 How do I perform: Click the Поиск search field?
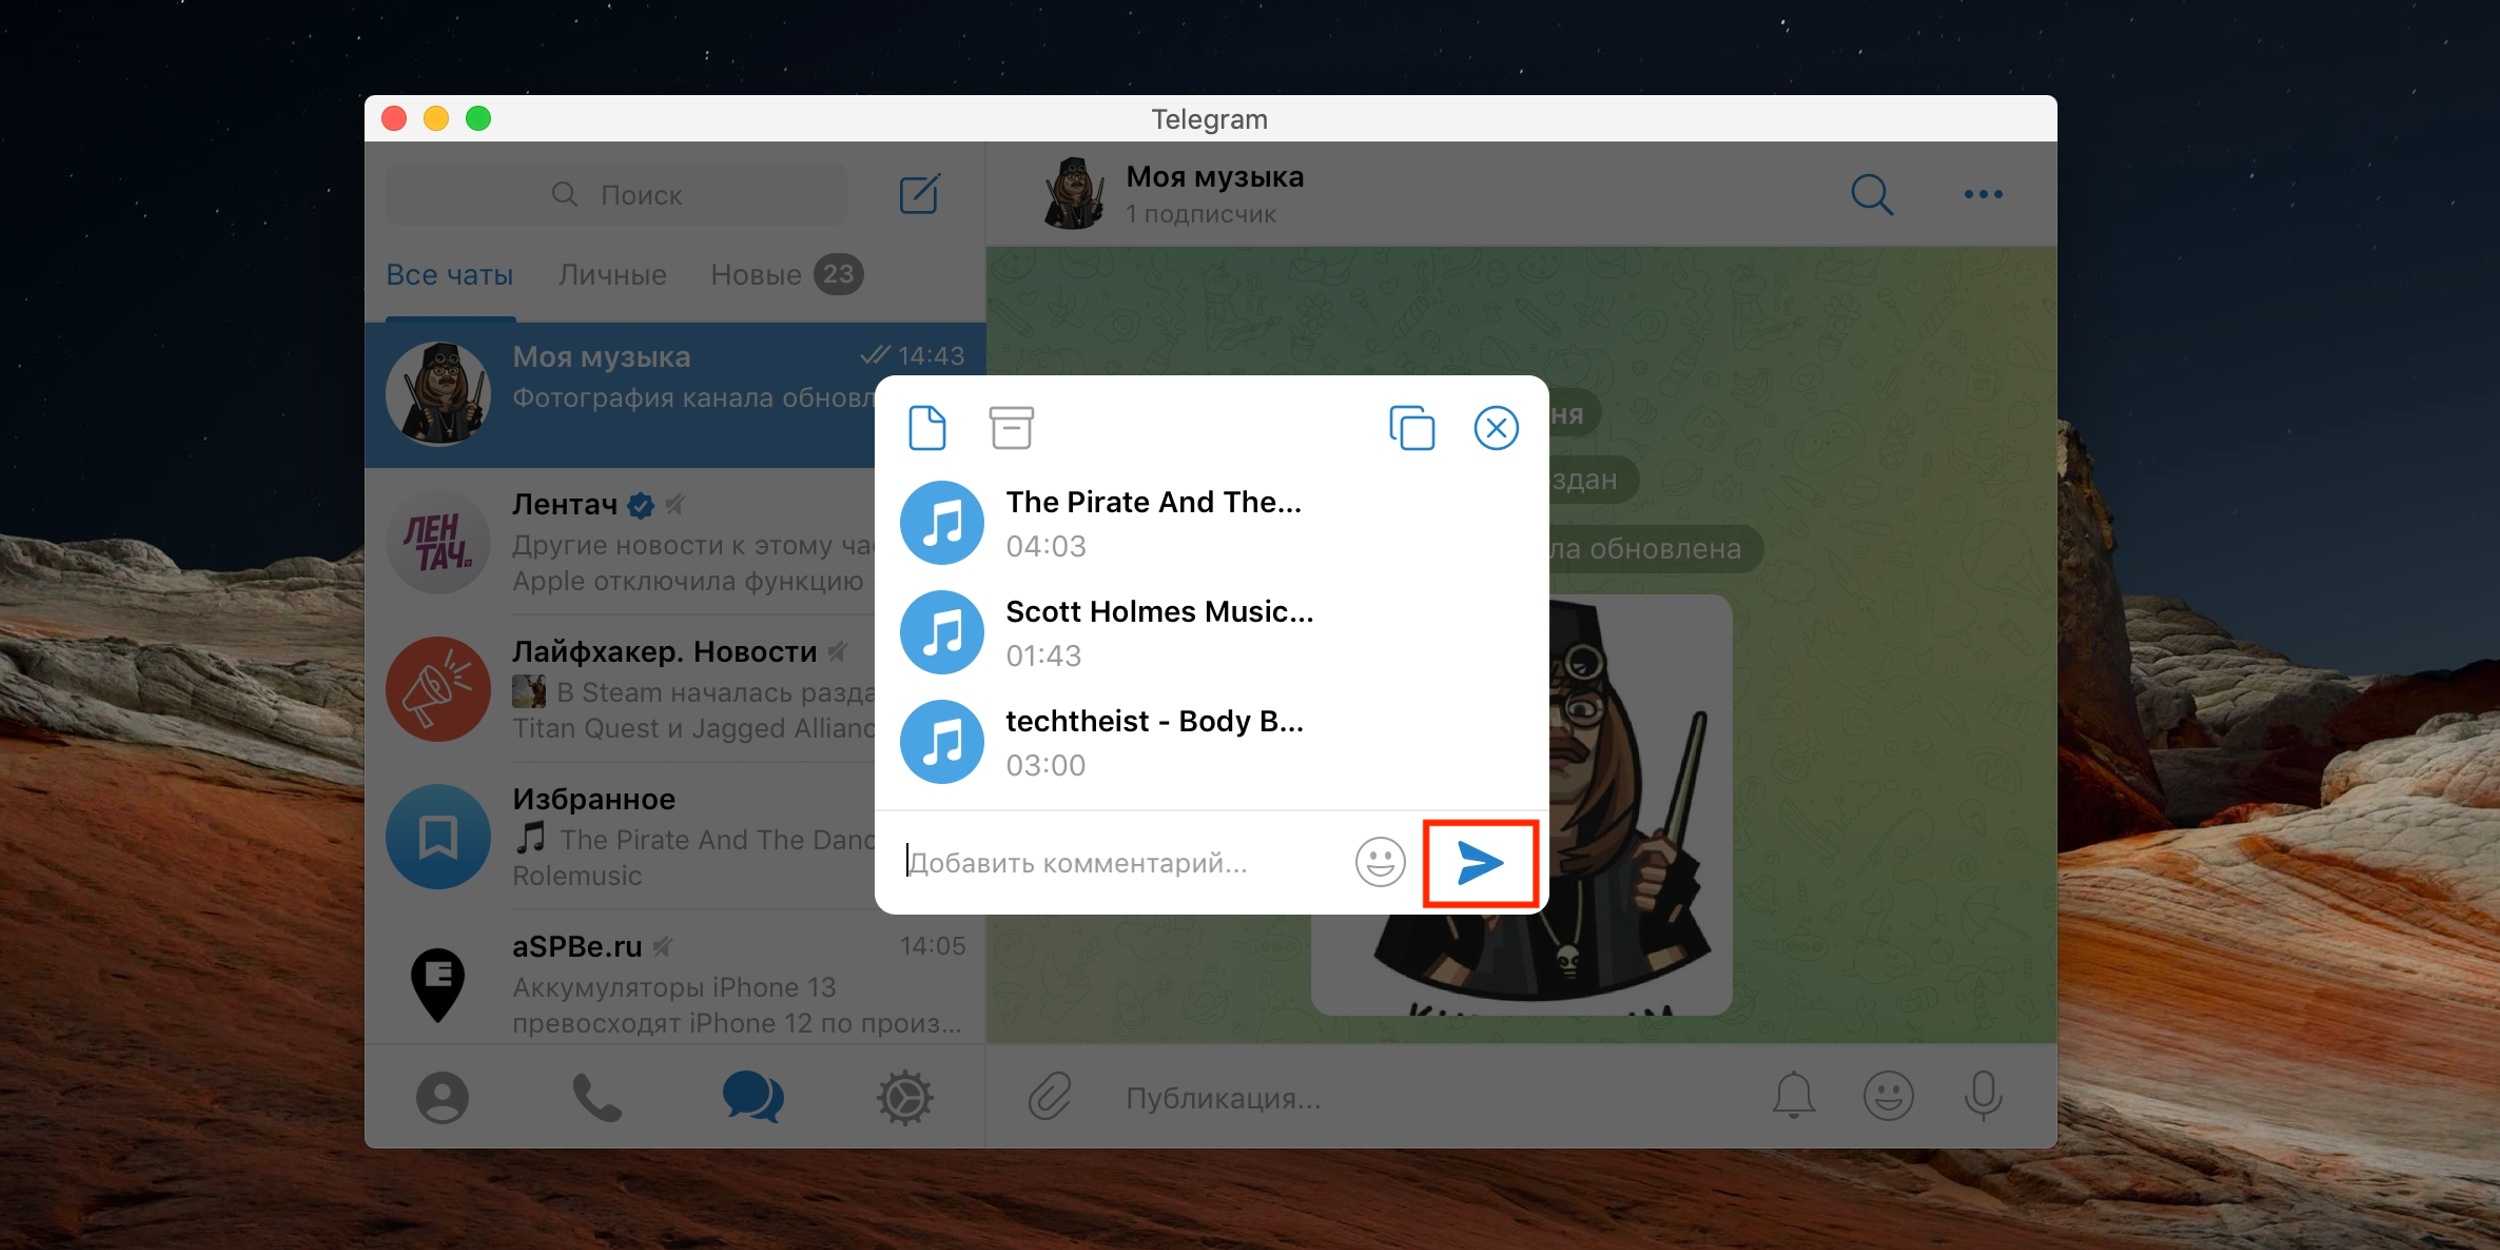[617, 195]
